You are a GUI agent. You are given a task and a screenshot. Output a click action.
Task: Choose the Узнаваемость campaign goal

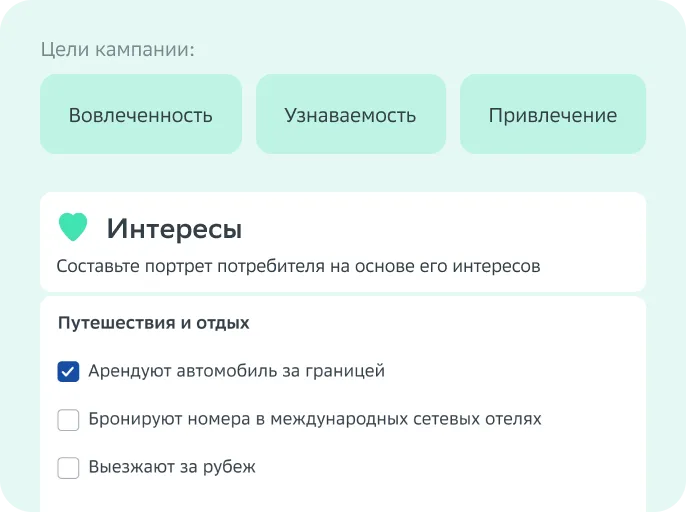point(351,114)
